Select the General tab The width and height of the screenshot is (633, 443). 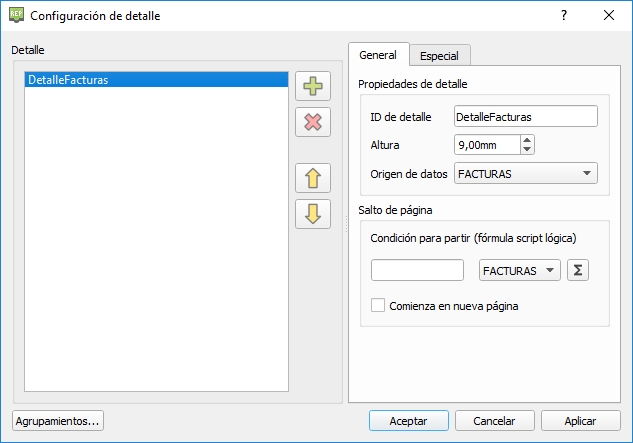[378, 55]
